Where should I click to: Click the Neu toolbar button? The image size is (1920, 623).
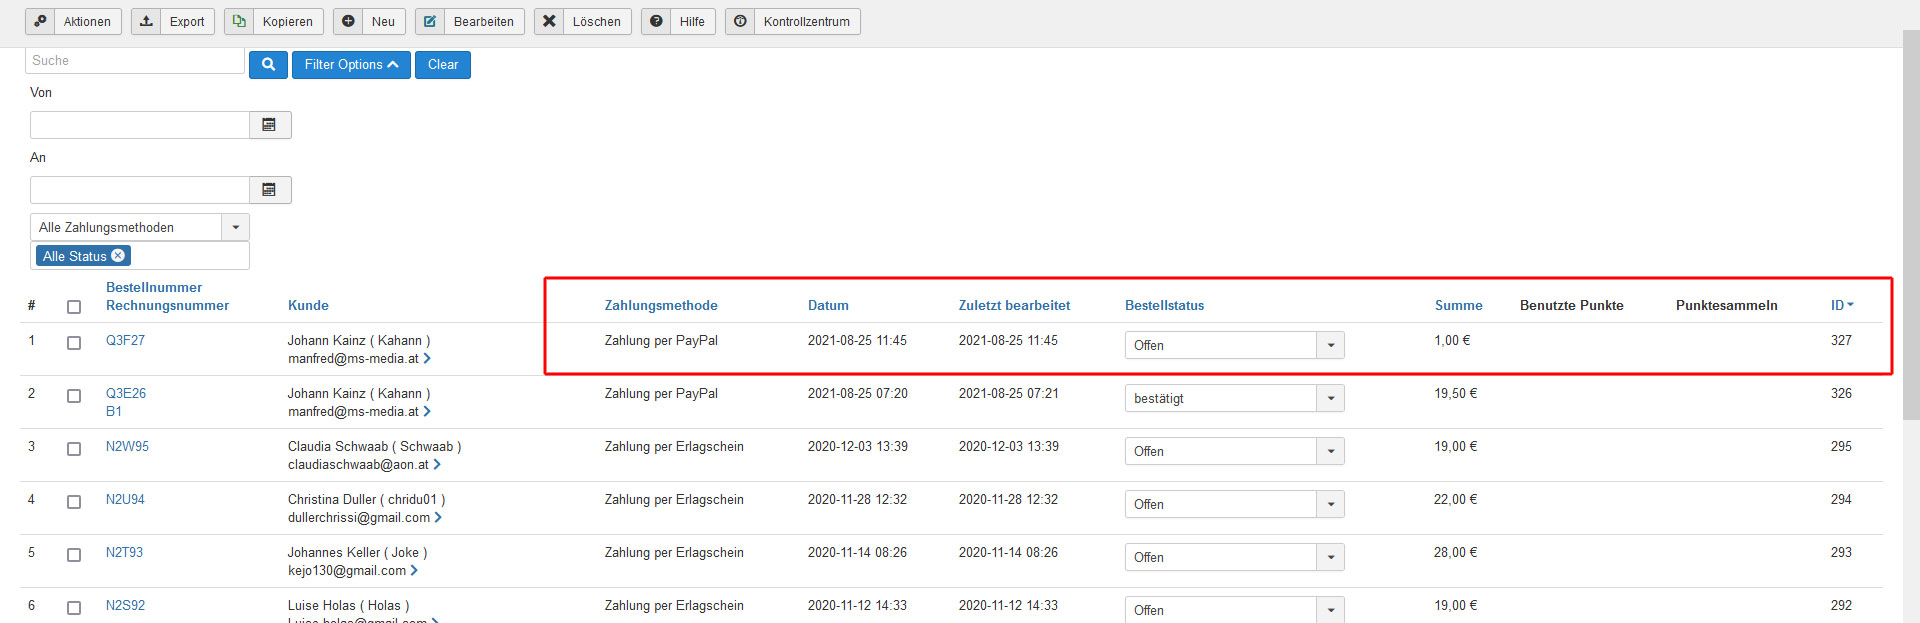click(x=369, y=21)
